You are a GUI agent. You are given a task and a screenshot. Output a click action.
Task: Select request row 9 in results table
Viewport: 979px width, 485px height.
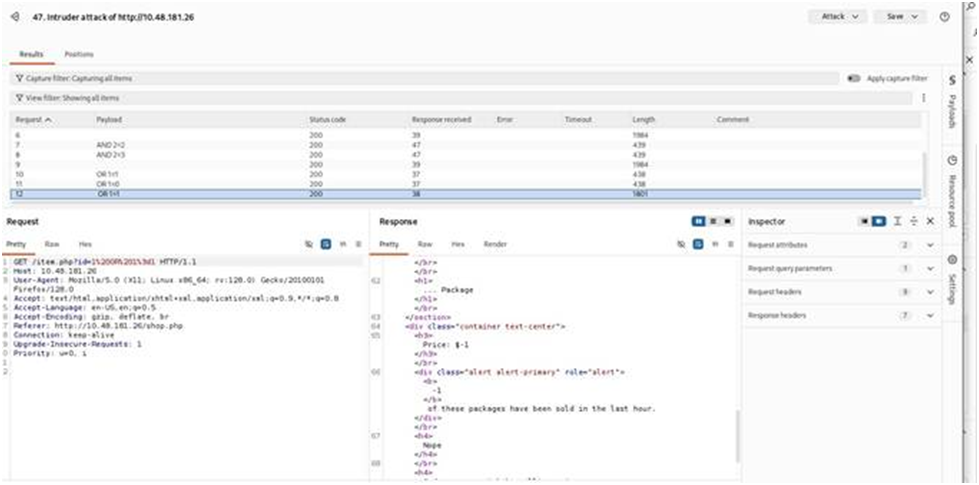click(x=465, y=164)
